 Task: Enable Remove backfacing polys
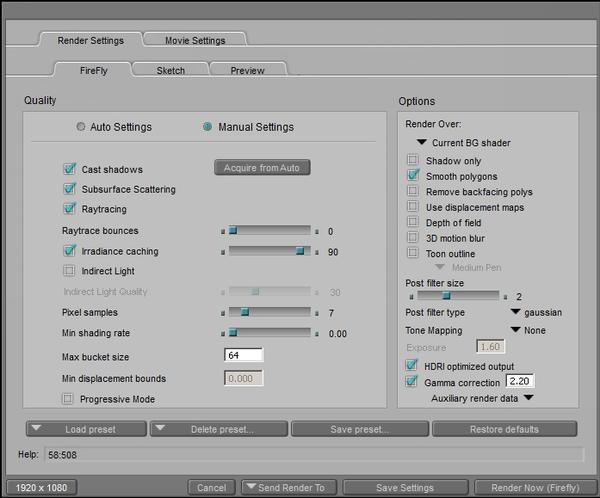tap(413, 191)
